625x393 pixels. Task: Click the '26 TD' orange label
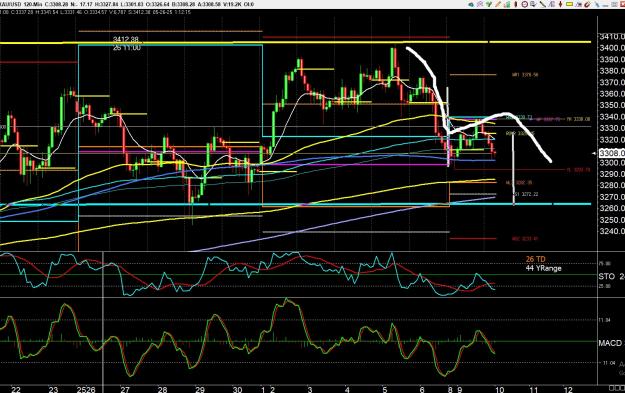(535, 259)
